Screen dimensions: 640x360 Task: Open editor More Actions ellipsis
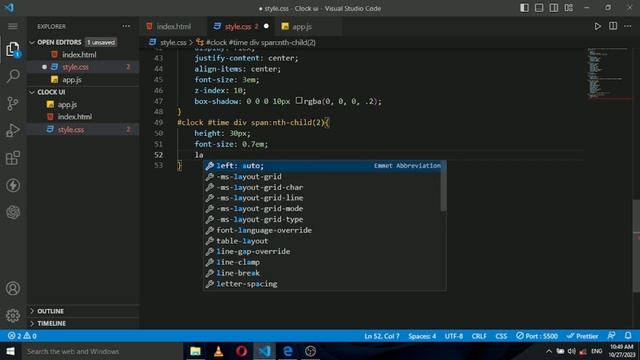click(628, 27)
